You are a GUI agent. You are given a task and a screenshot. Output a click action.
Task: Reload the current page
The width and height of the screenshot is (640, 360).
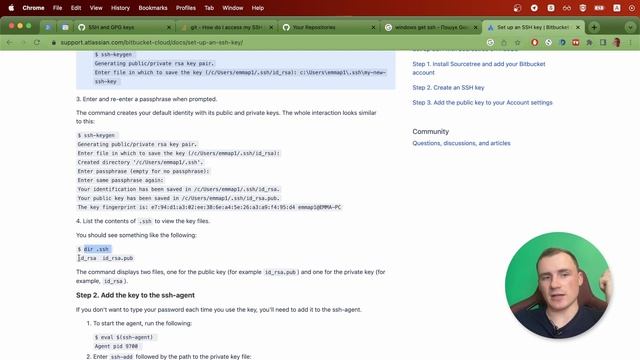point(37,42)
